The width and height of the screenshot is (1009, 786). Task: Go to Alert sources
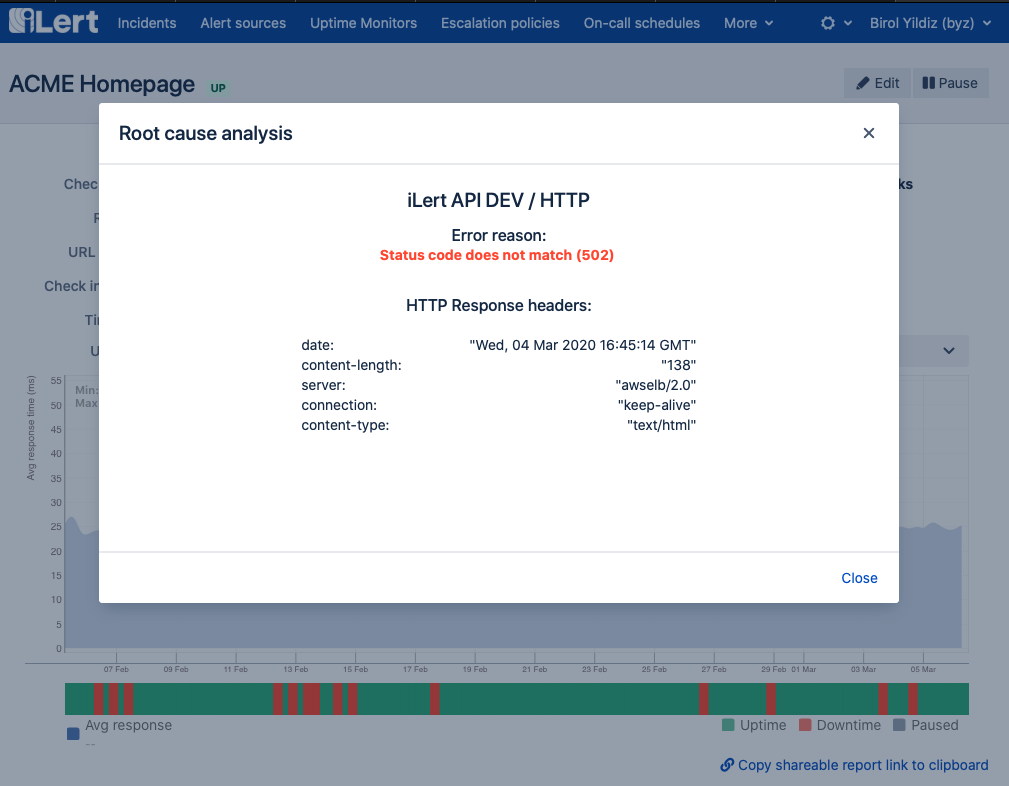coord(243,23)
